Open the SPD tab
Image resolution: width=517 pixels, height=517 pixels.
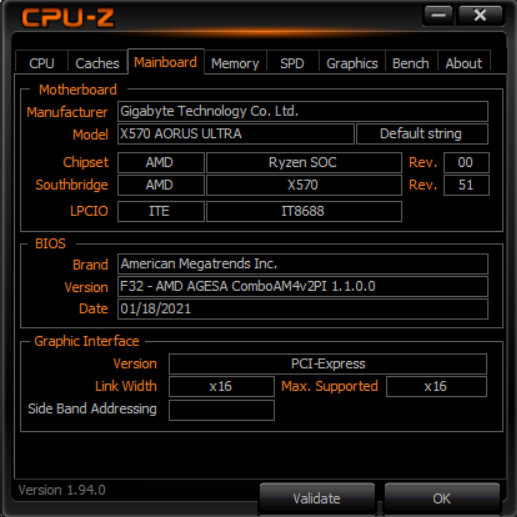292,63
